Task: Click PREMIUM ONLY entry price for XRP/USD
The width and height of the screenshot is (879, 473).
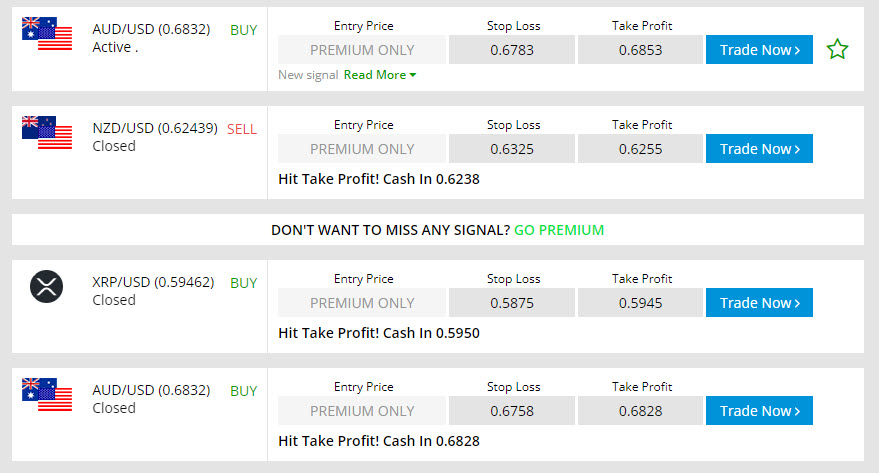Action: pyautogui.click(x=362, y=303)
